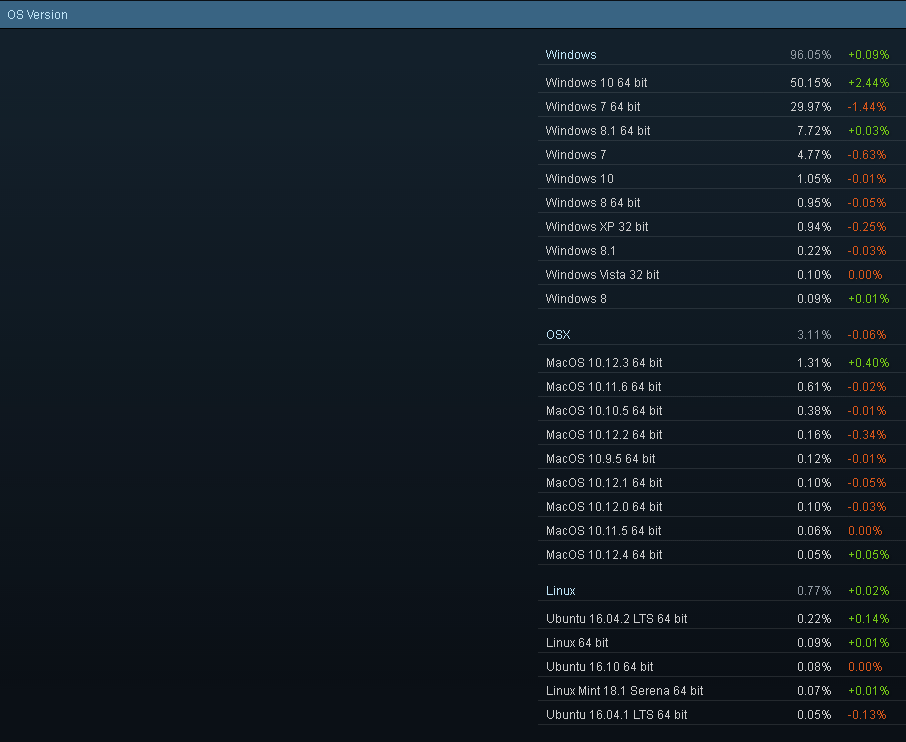The height and width of the screenshot is (742, 906).
Task: Click the MacOS 10.12.3 64 bit row
Action: pyautogui.click(x=722, y=363)
